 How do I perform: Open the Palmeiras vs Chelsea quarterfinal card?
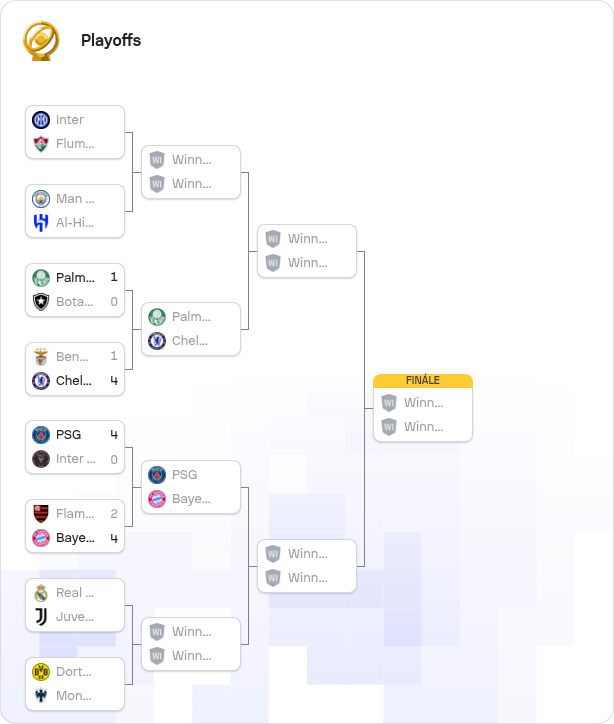[191, 329]
